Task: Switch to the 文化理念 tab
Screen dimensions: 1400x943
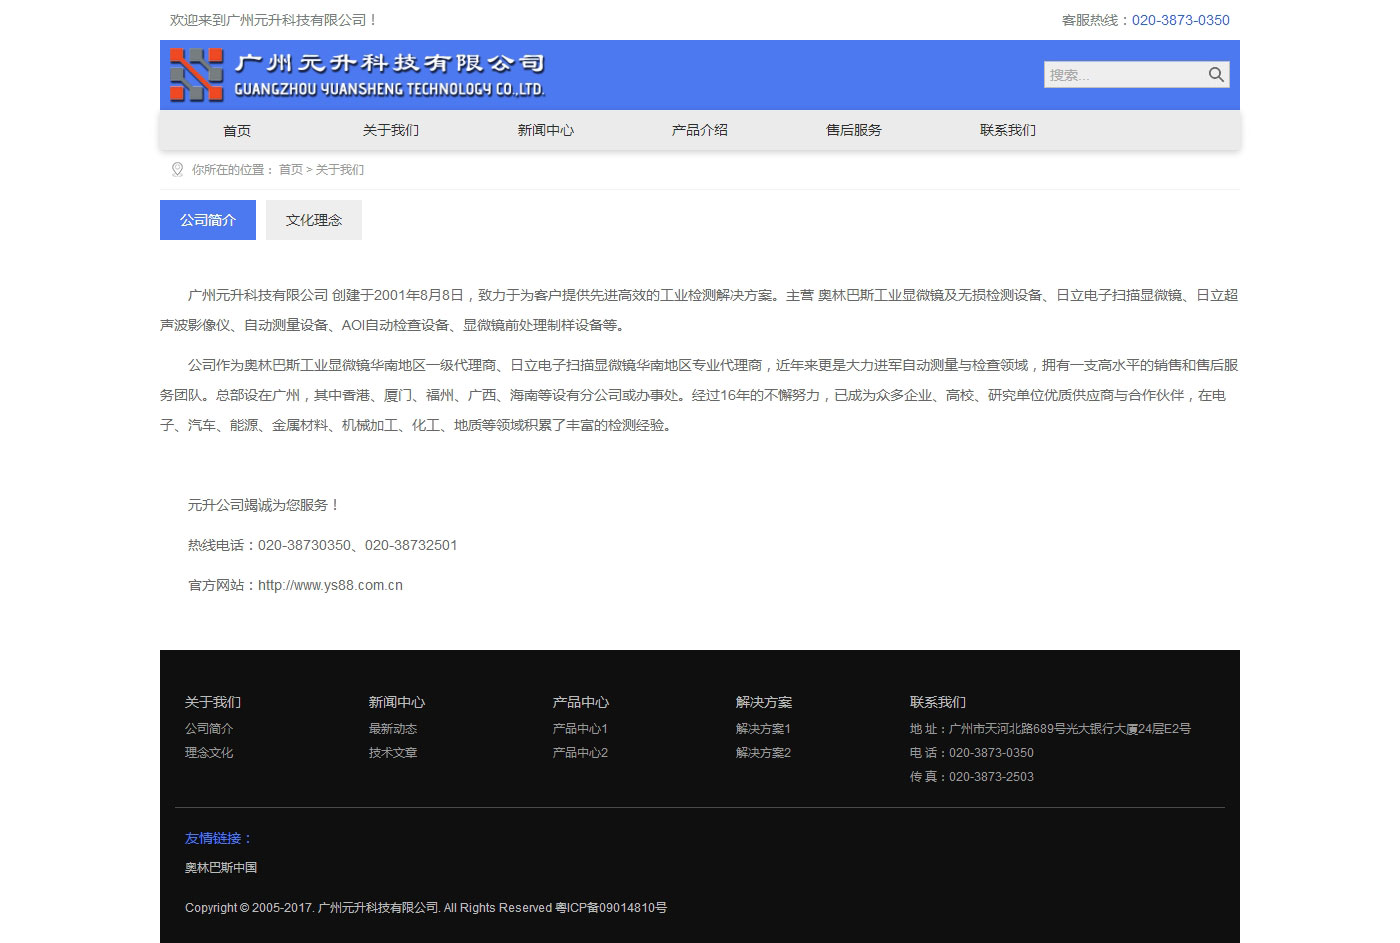Action: 314,220
